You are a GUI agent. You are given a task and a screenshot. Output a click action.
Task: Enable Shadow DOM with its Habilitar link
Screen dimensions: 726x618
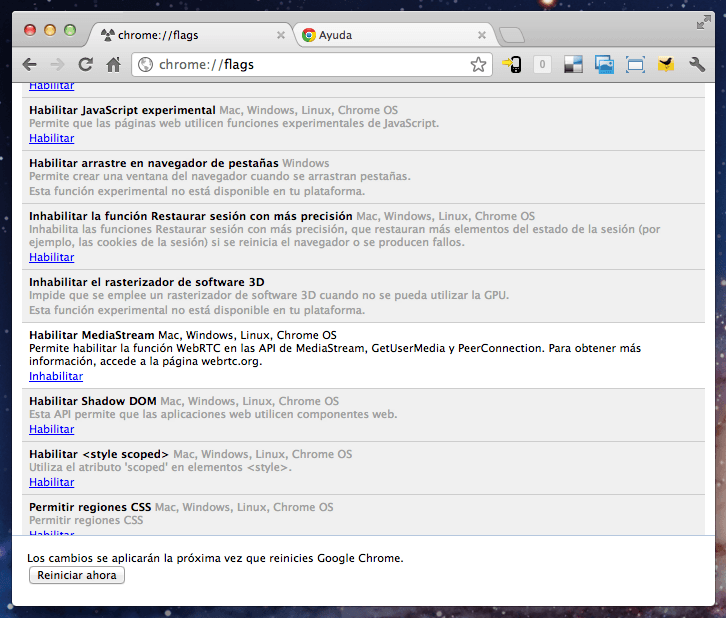pos(51,429)
